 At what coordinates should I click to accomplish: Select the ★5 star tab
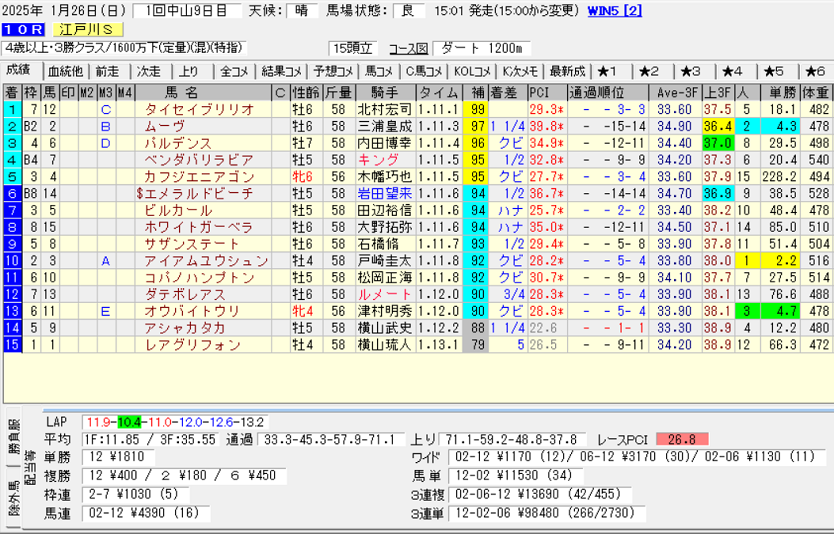(773, 71)
